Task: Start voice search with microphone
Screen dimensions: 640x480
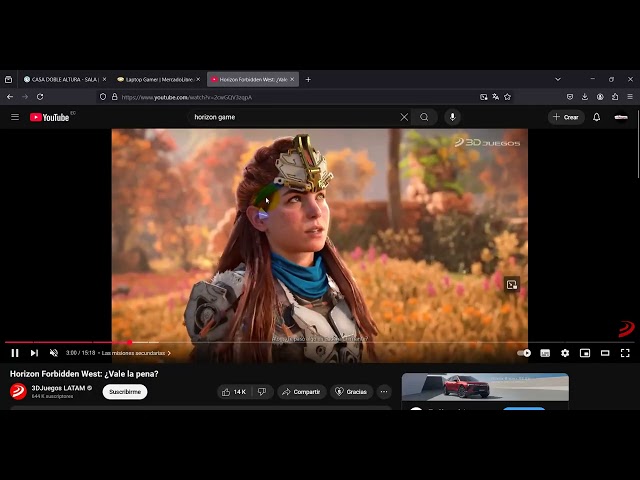Action: [x=452, y=117]
